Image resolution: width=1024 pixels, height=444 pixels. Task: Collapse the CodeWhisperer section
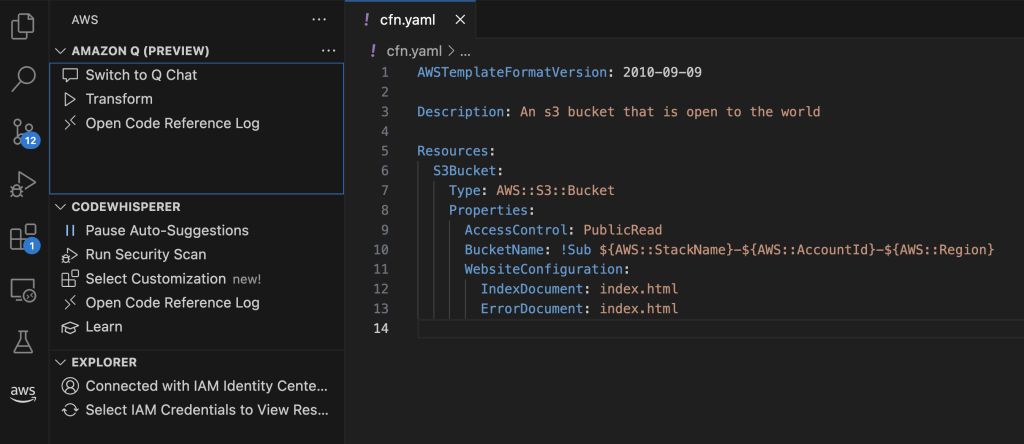61,207
